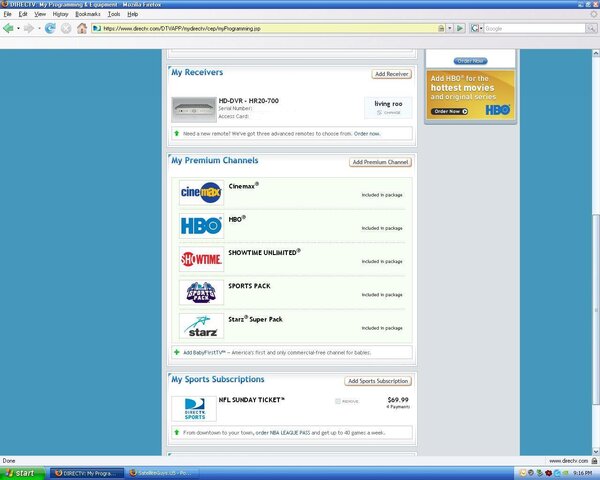
Task: Open the search engine selector dropdown
Action: tap(481, 28)
